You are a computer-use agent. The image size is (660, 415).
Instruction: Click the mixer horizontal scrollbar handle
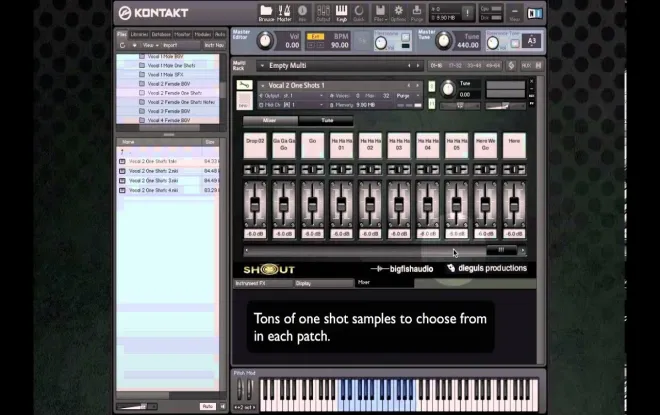coord(501,250)
